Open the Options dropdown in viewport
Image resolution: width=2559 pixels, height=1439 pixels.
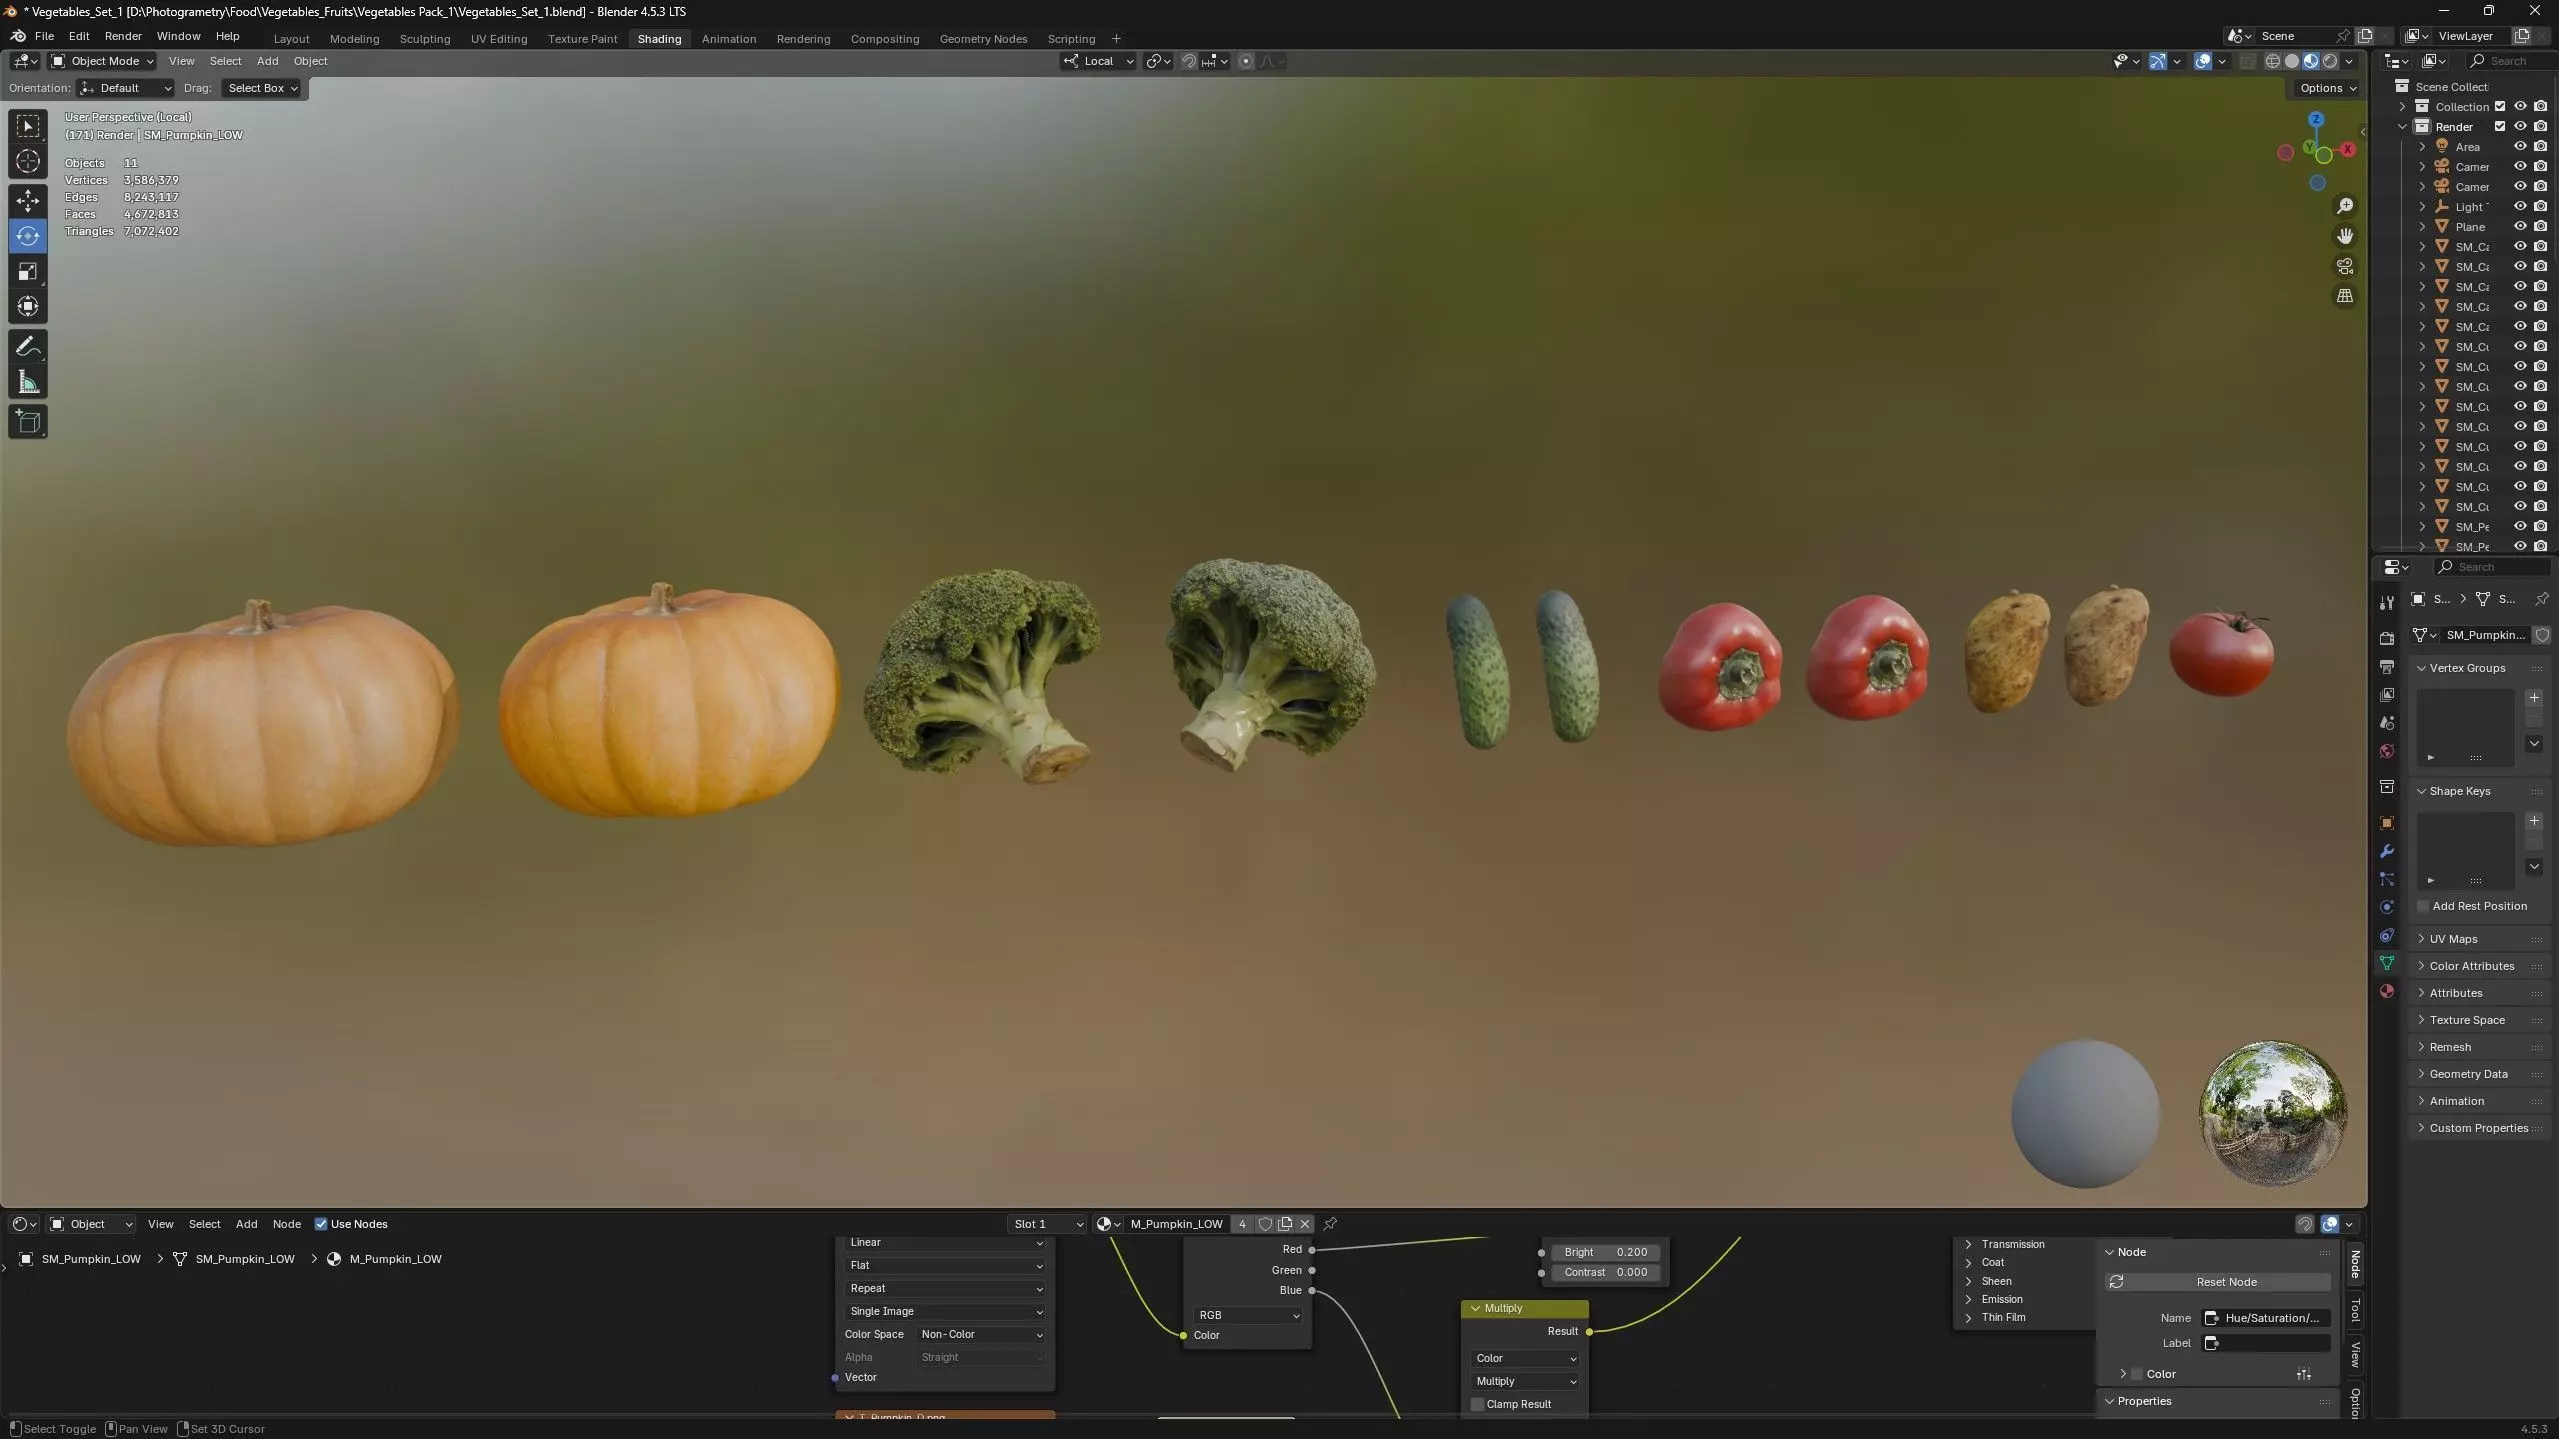click(2326, 88)
